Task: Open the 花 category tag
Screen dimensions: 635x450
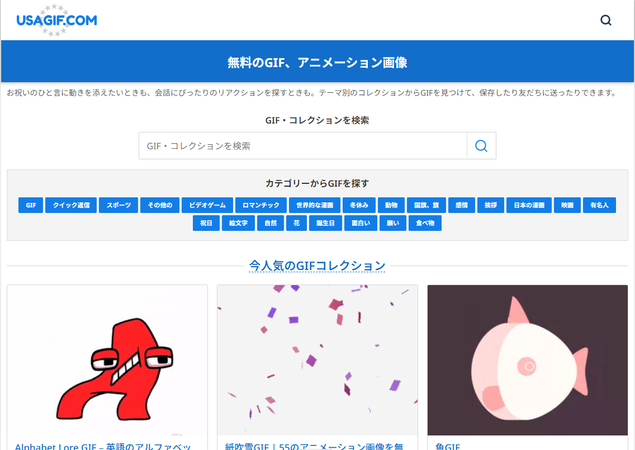Action: 296,223
